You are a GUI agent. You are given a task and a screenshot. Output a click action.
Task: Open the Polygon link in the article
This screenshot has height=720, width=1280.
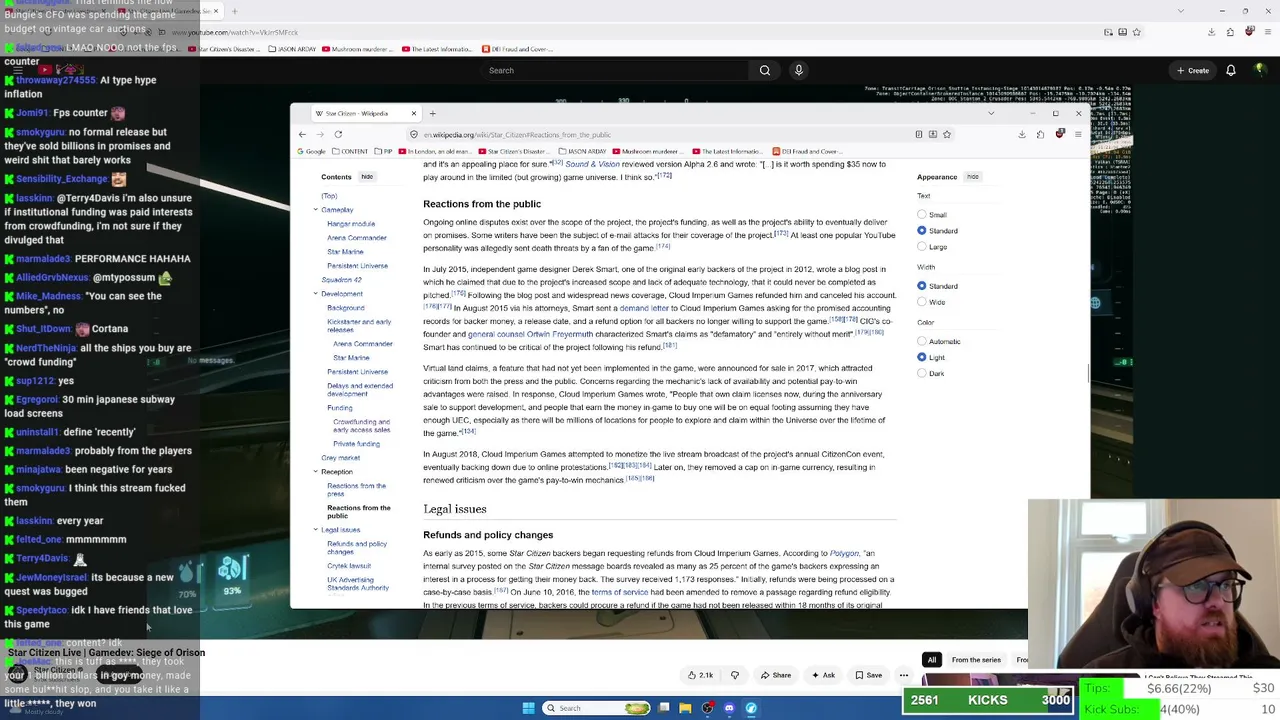[x=844, y=553]
